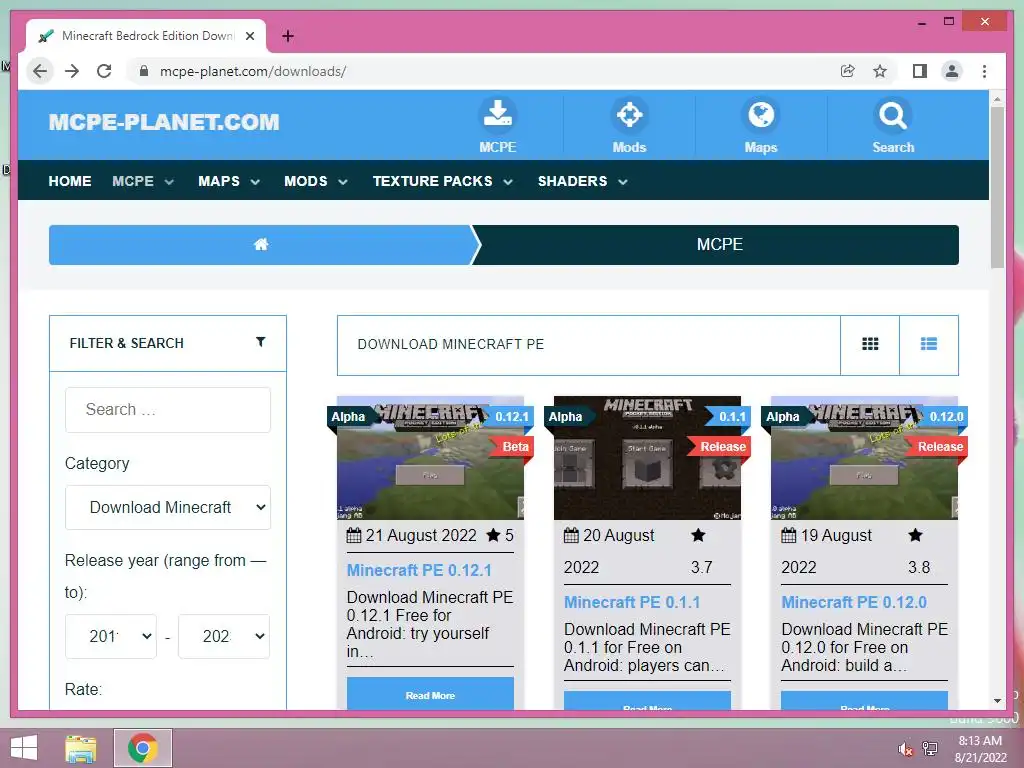Click the Beta tag on 0.12.1 card

pyautogui.click(x=515, y=447)
